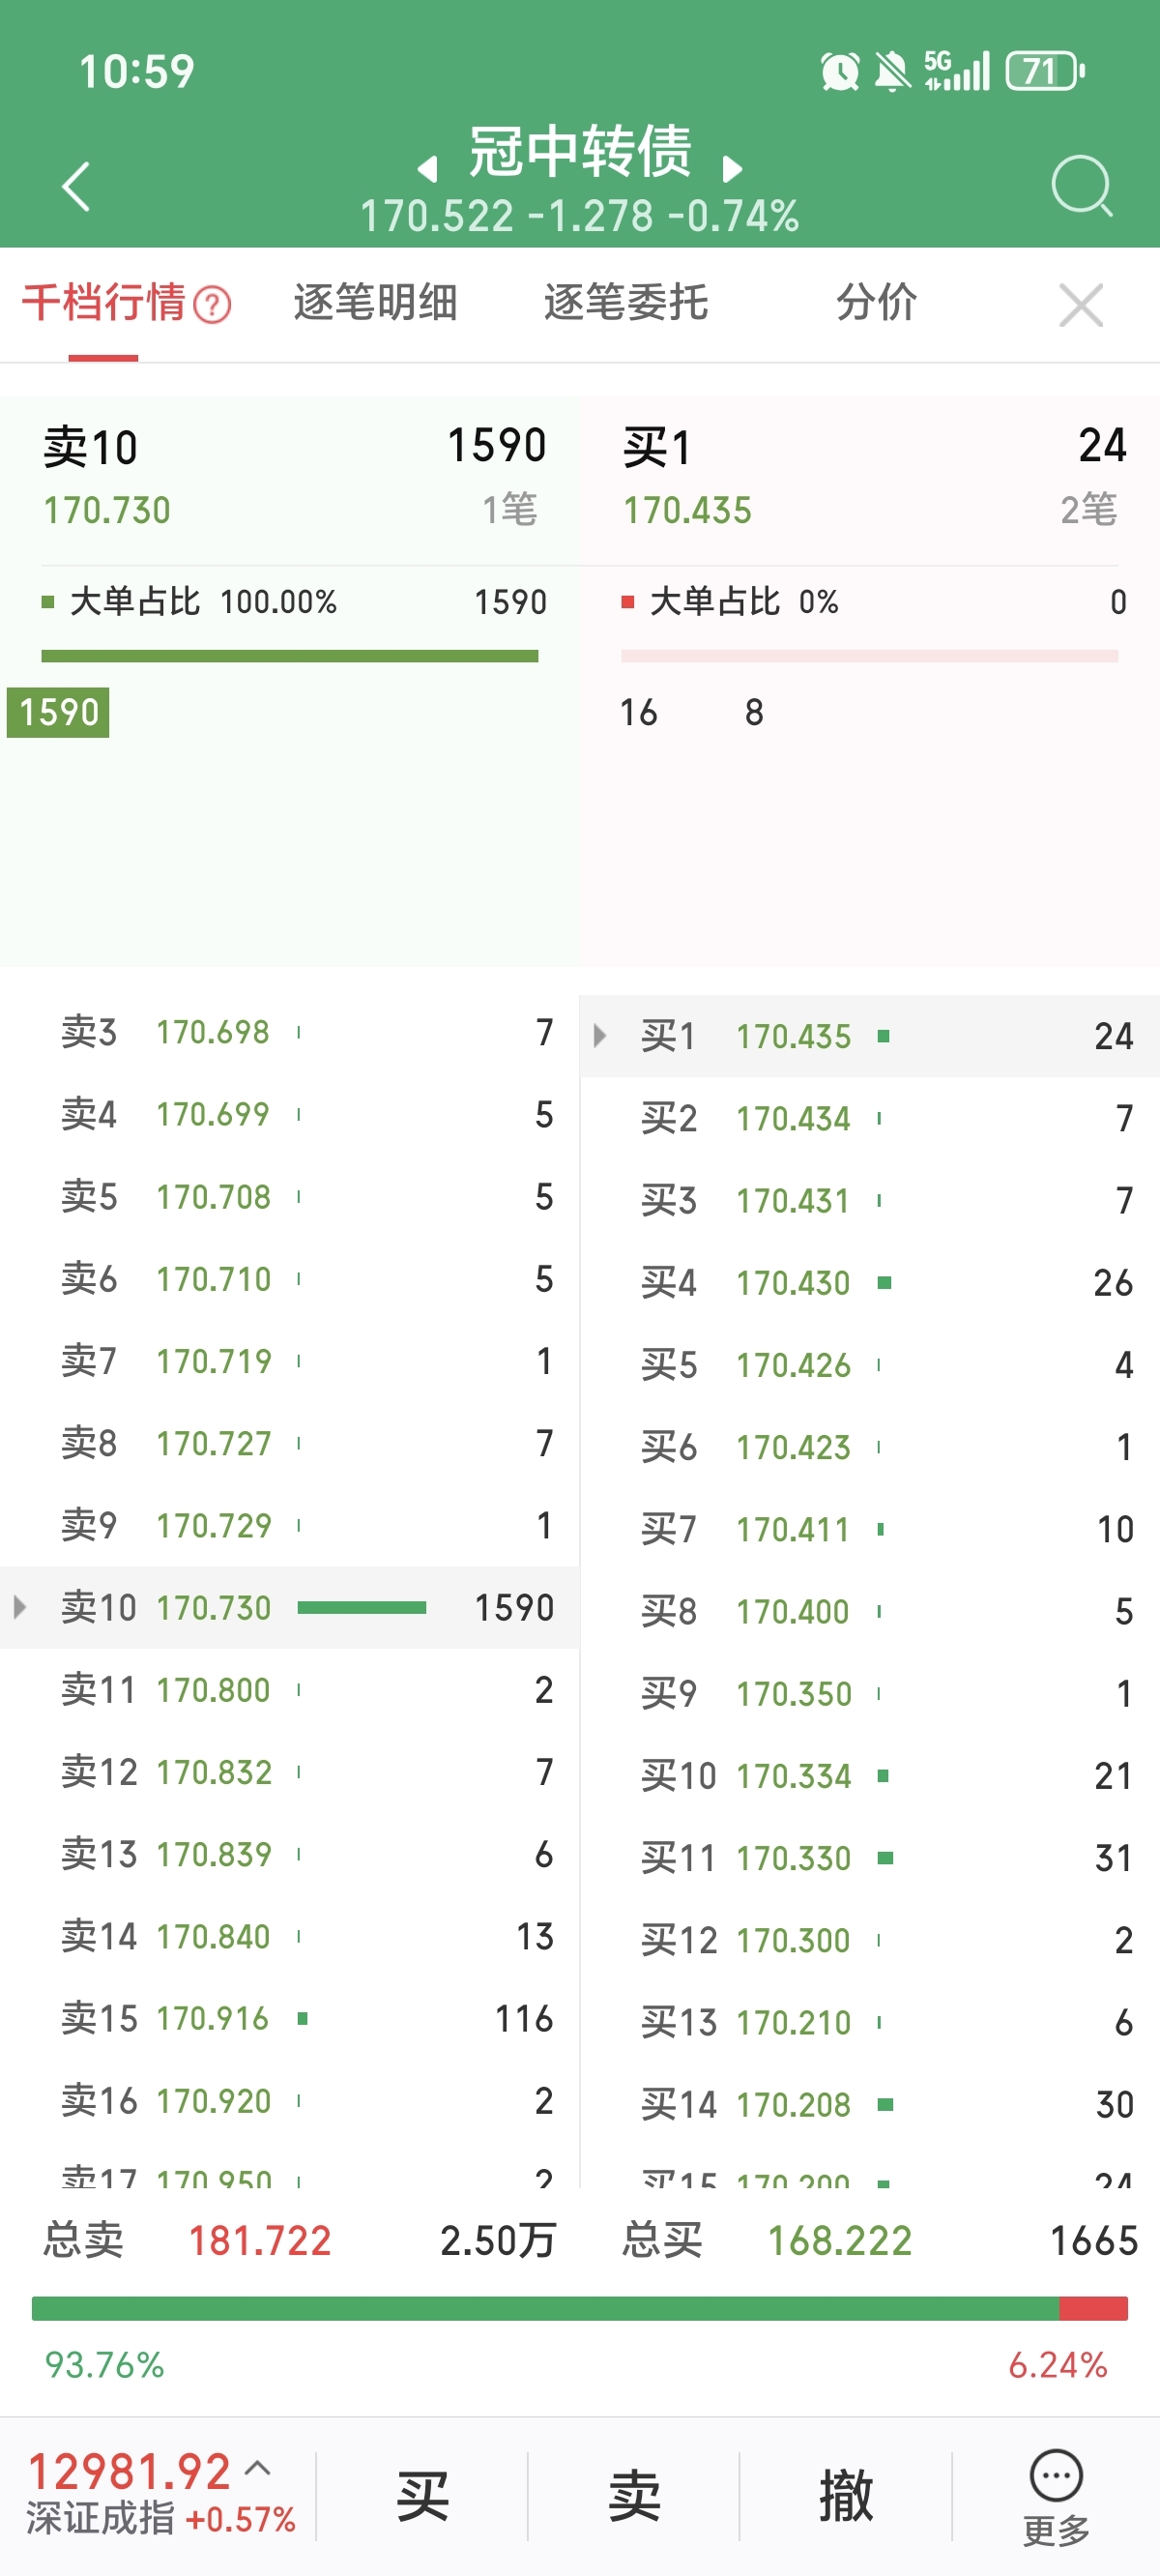The height and width of the screenshot is (2576, 1160).
Task: Switch to the 逐笔明细 tab
Action: click(375, 303)
